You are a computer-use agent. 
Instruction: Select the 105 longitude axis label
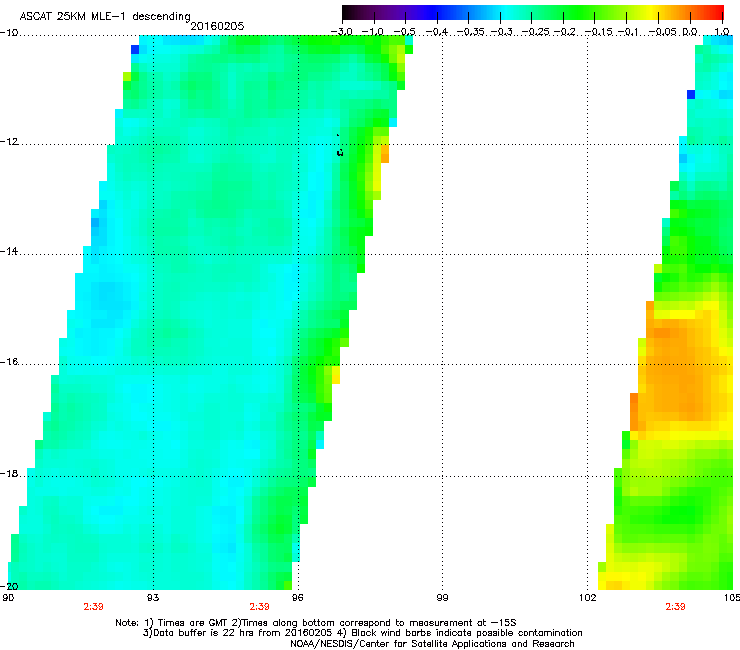tap(732, 598)
